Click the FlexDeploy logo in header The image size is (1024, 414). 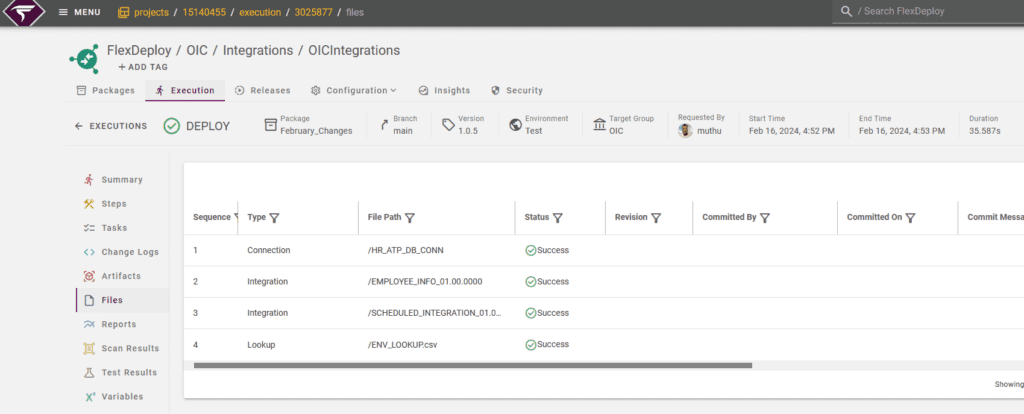[x=24, y=12]
